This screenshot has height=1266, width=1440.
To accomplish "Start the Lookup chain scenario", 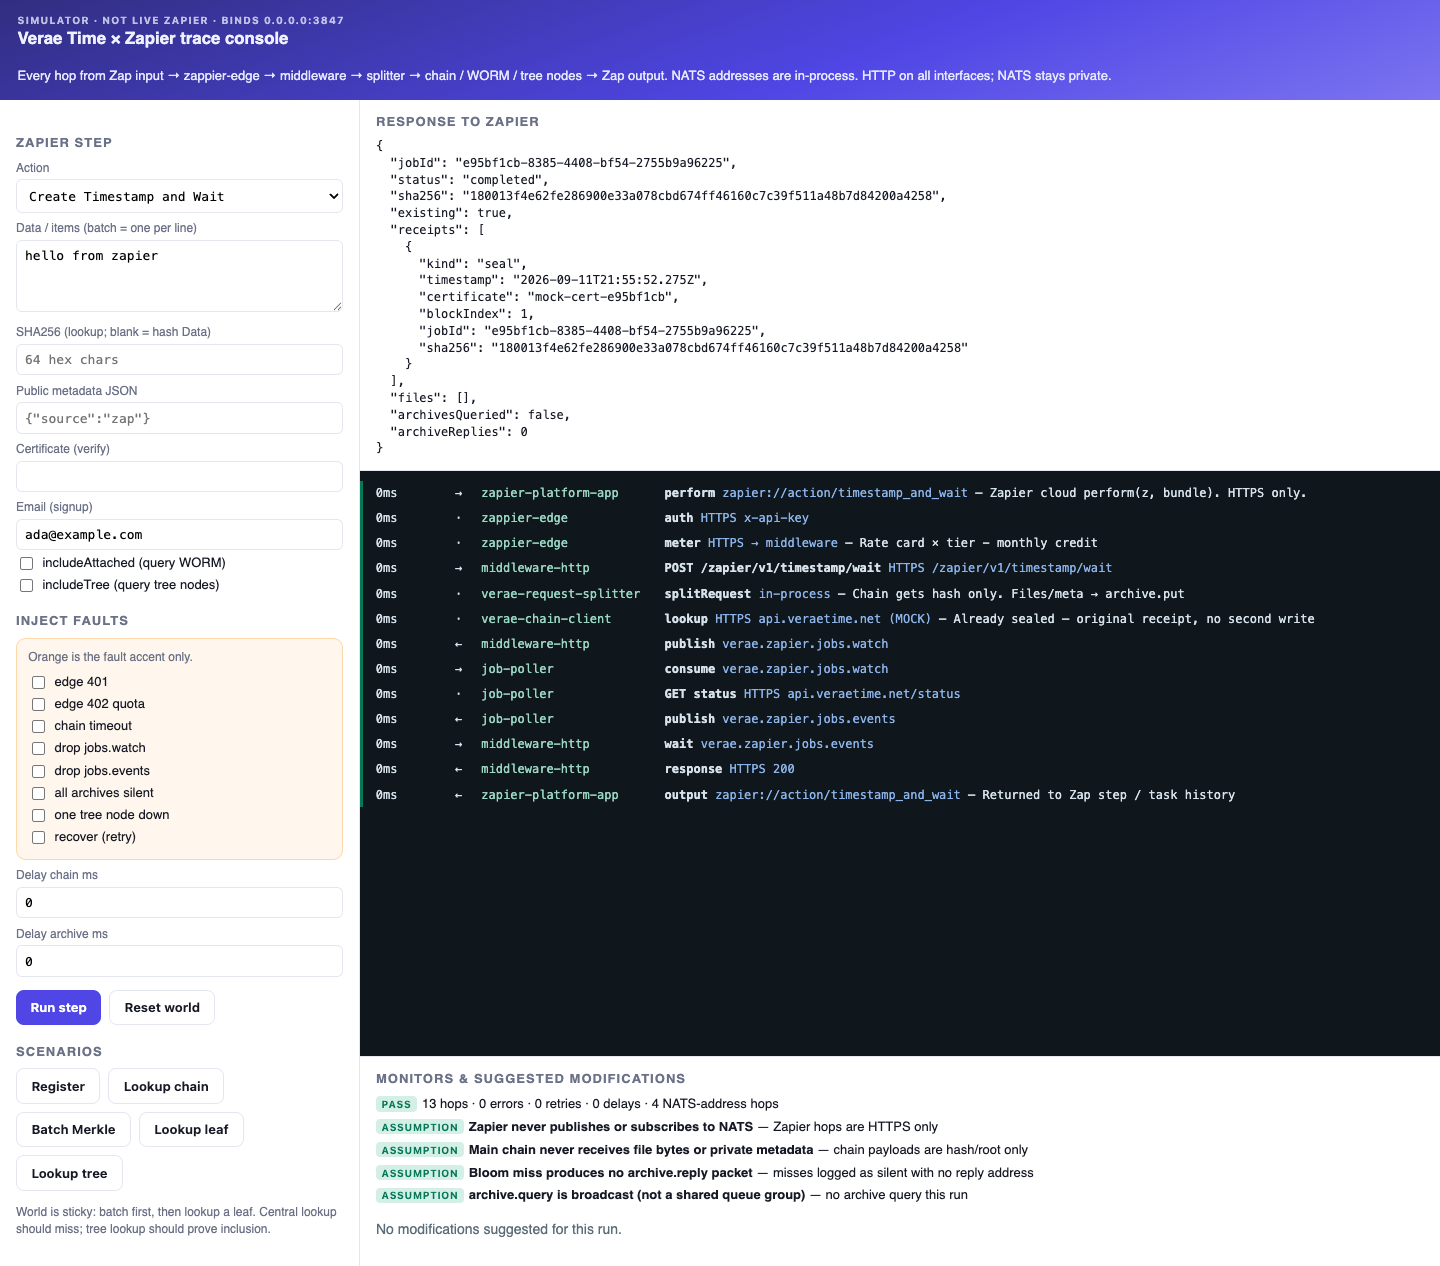I will tap(166, 1086).
